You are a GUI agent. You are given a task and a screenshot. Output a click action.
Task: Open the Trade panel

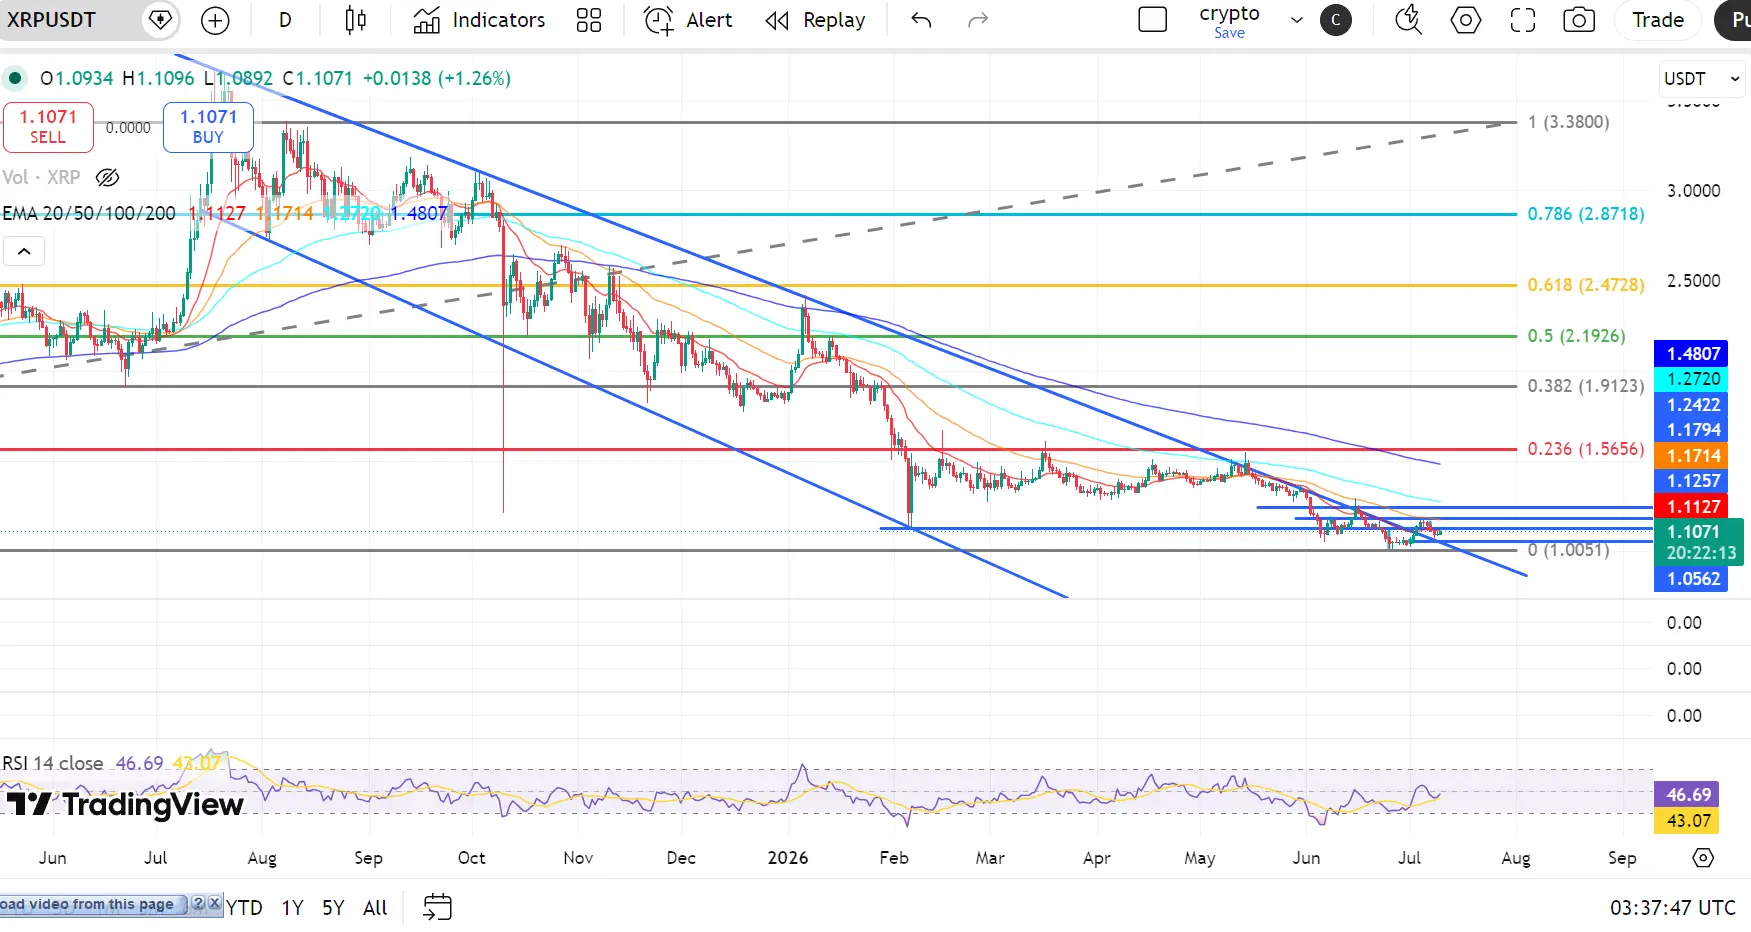point(1658,20)
